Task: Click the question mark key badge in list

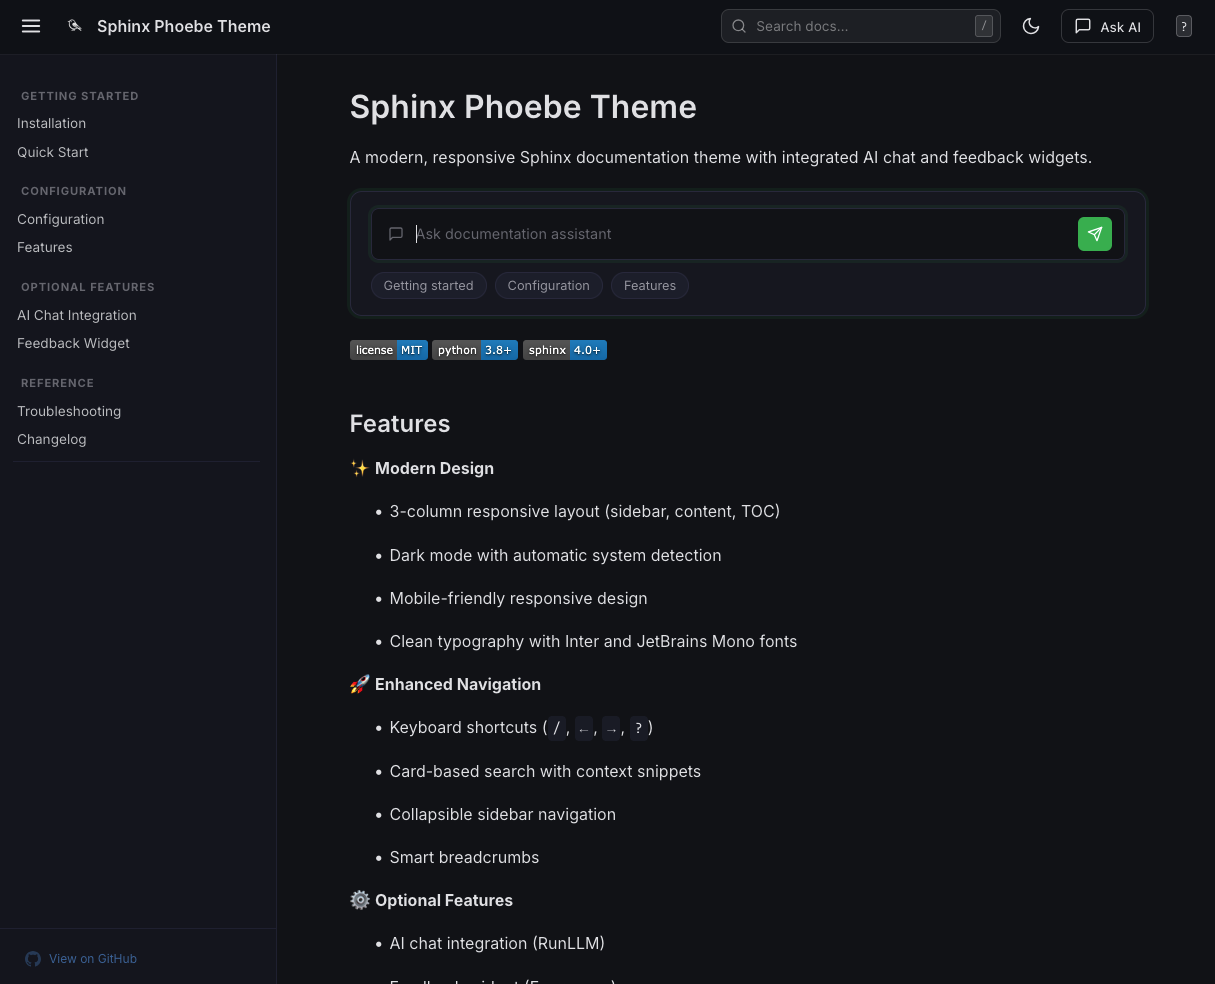Action: tap(638, 728)
